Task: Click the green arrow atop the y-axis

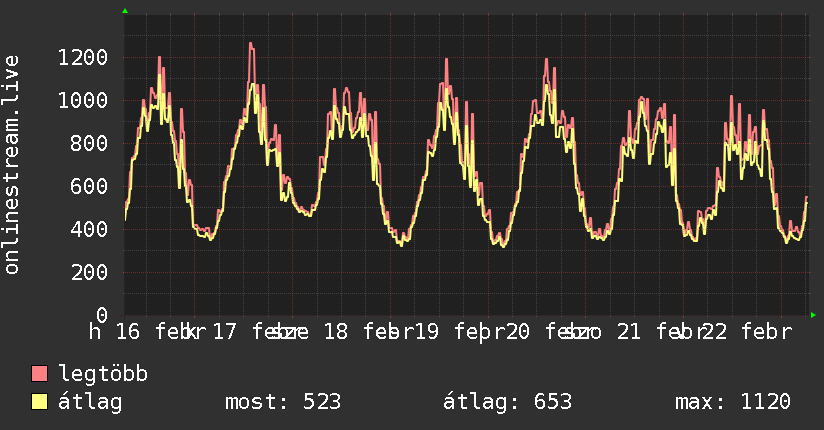Action: coord(125,11)
